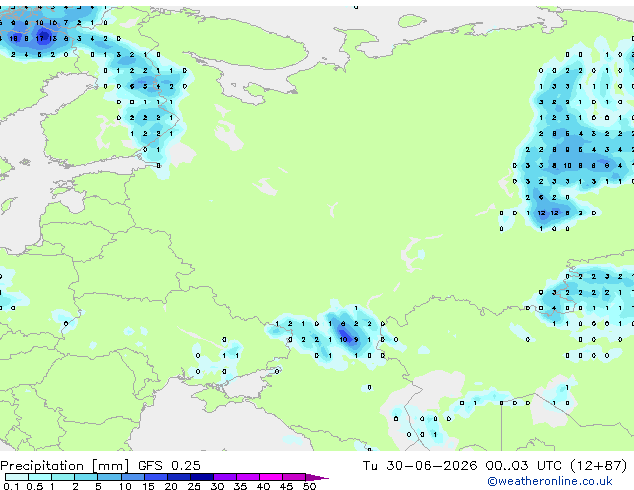Click the "Precipitation [mm]" title text

pyautogui.click(x=65, y=466)
